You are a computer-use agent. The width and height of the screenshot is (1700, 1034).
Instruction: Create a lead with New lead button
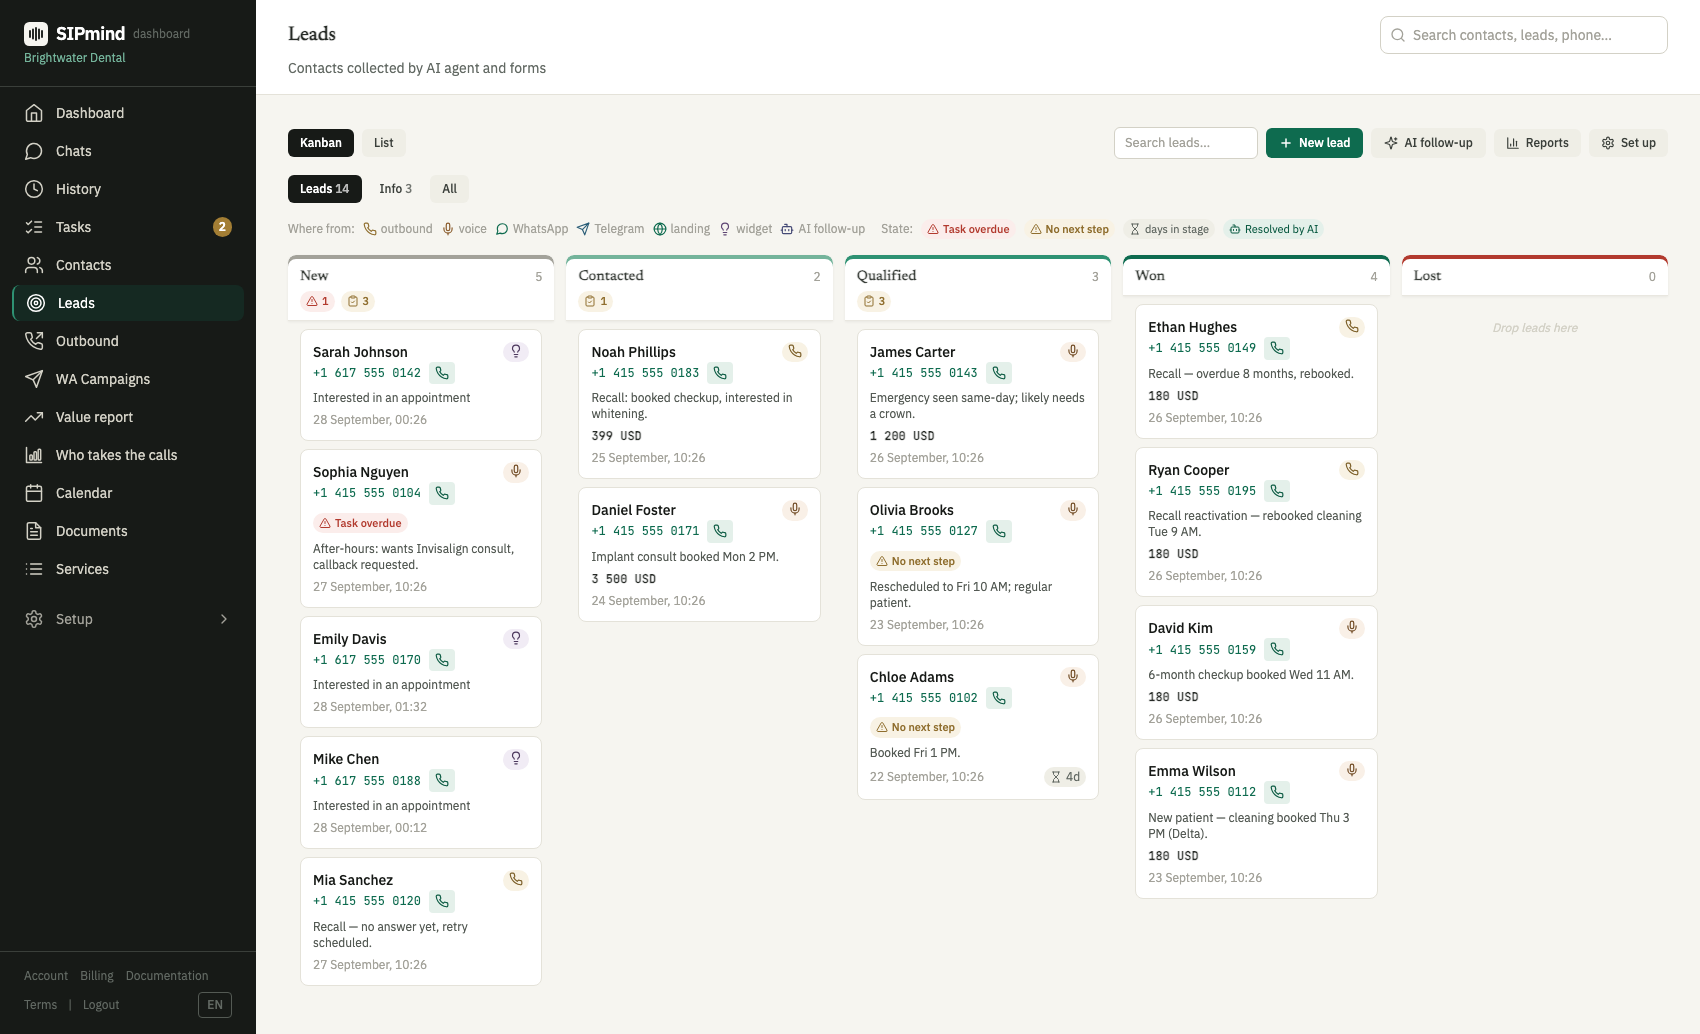1314,143
